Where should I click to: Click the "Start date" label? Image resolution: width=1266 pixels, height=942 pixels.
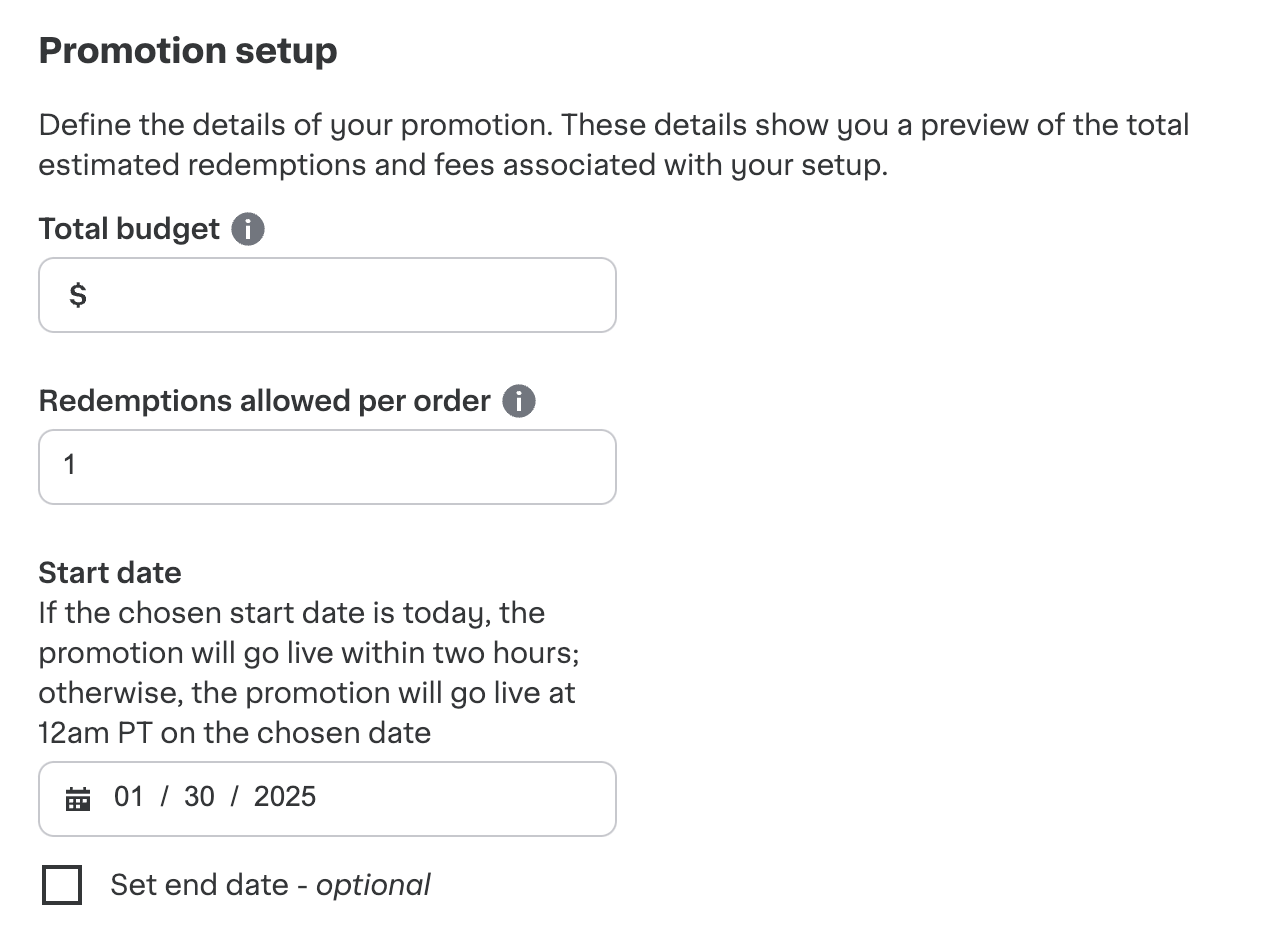[x=110, y=573]
